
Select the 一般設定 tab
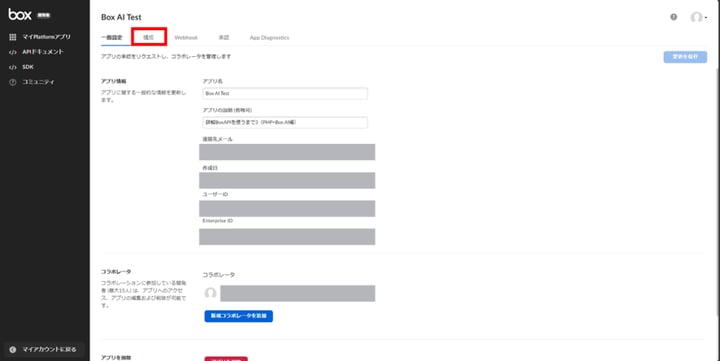[112, 38]
